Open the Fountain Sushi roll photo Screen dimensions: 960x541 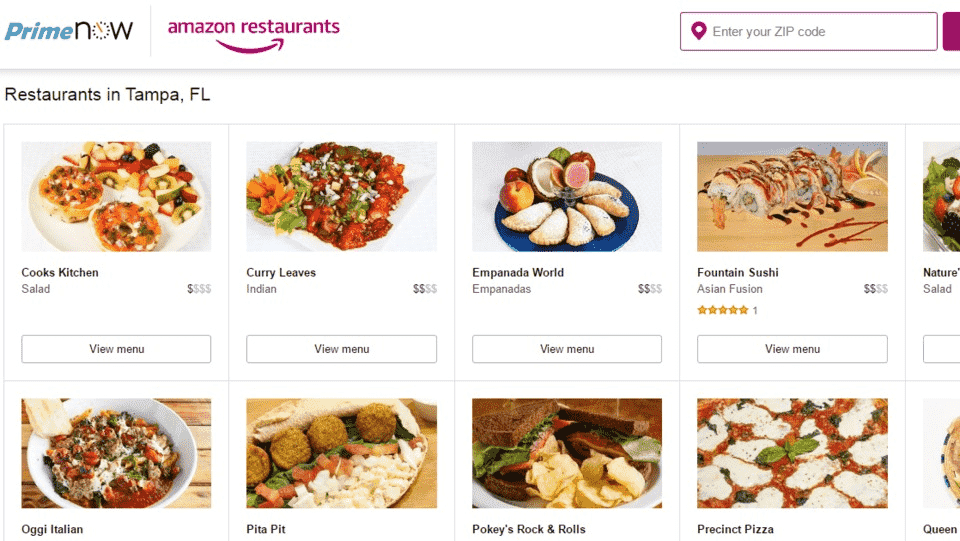pos(792,196)
